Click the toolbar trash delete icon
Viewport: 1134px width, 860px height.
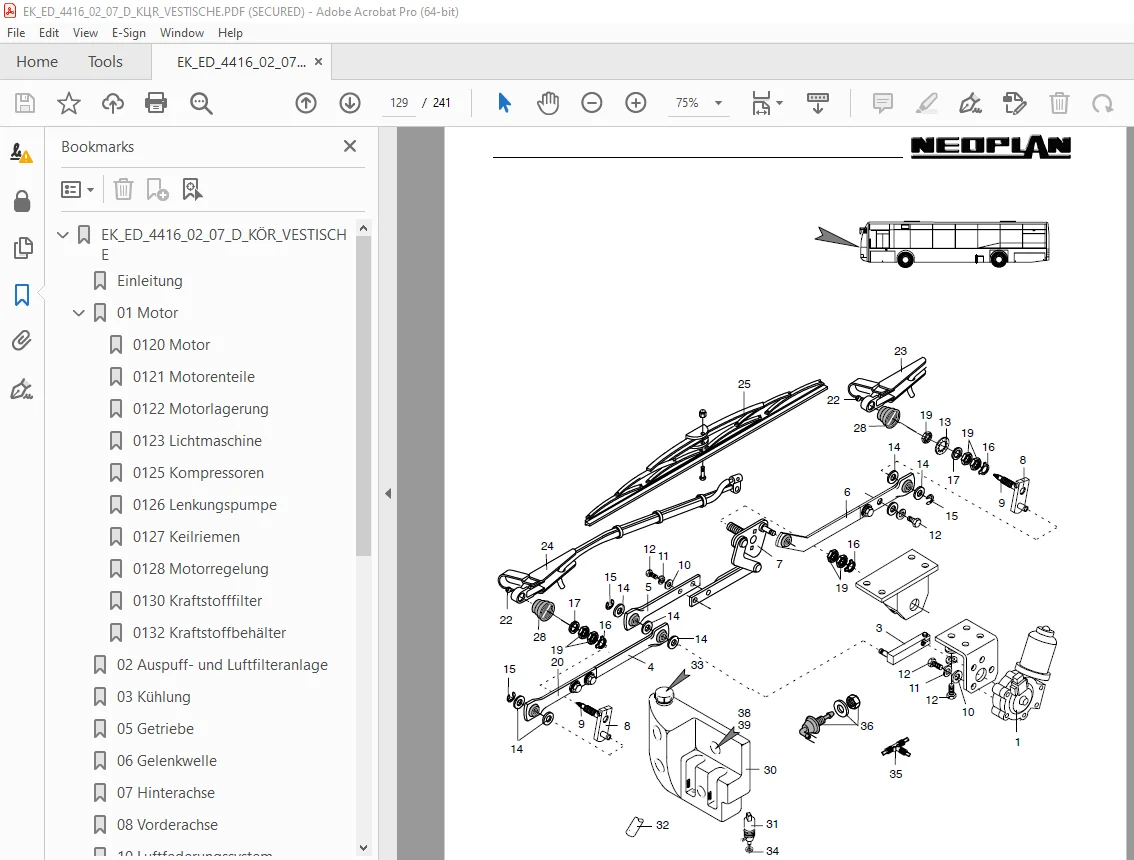click(1059, 103)
